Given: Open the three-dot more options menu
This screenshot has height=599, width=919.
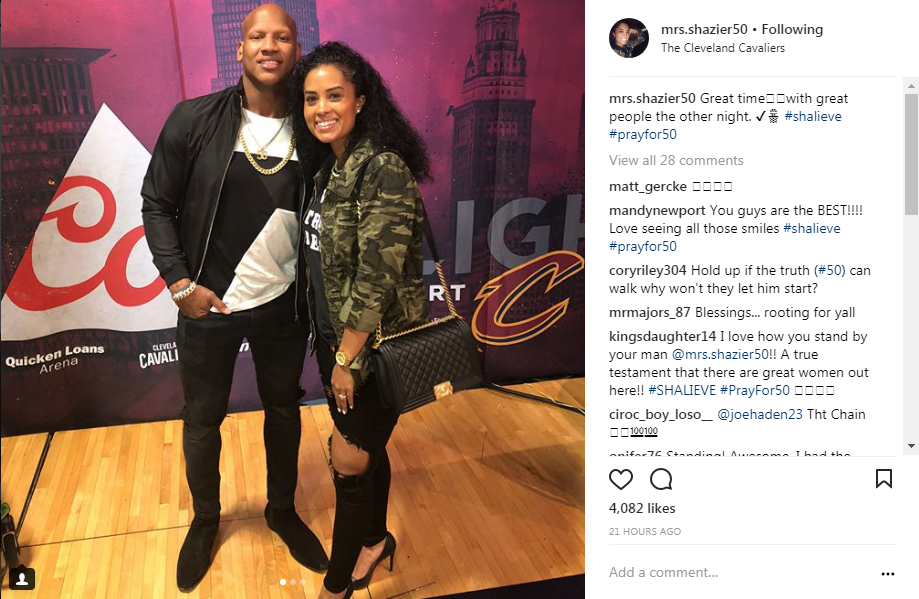Looking at the screenshot, I should click(888, 574).
